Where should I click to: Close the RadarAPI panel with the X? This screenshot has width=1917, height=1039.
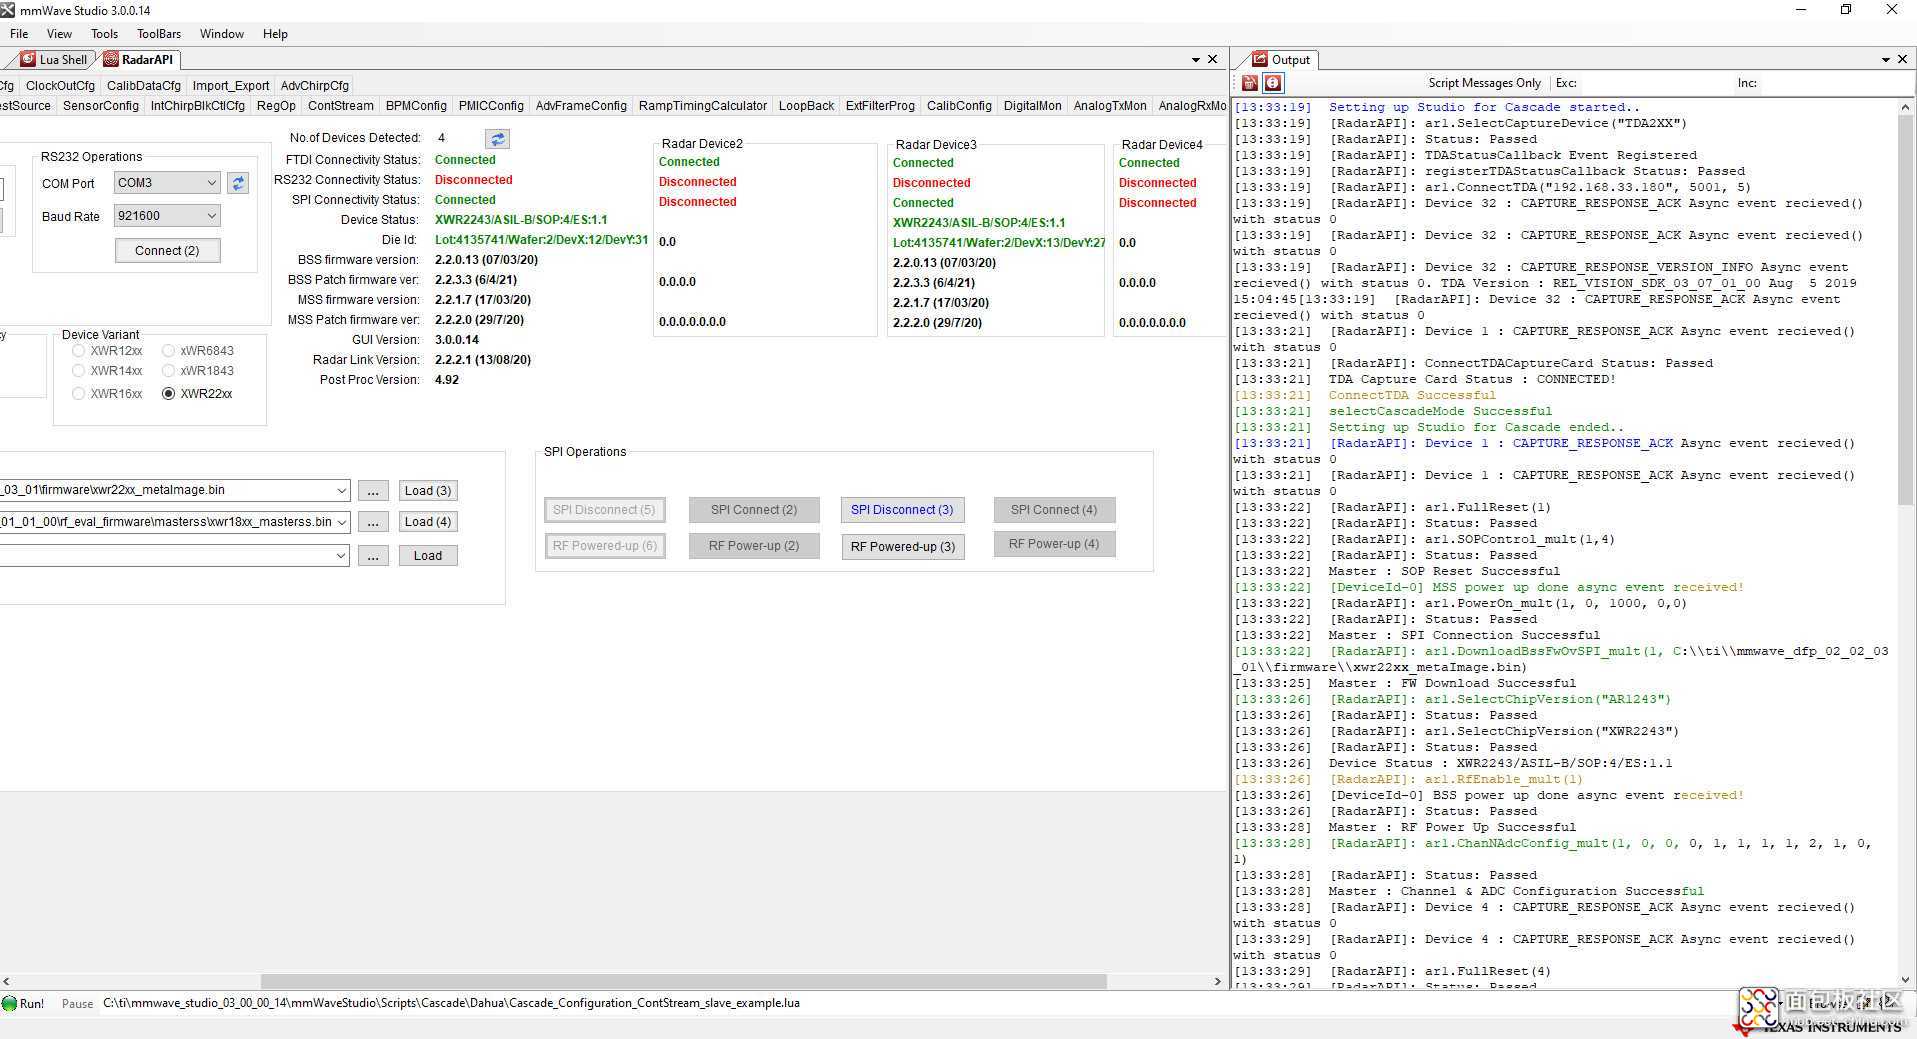point(1213,59)
